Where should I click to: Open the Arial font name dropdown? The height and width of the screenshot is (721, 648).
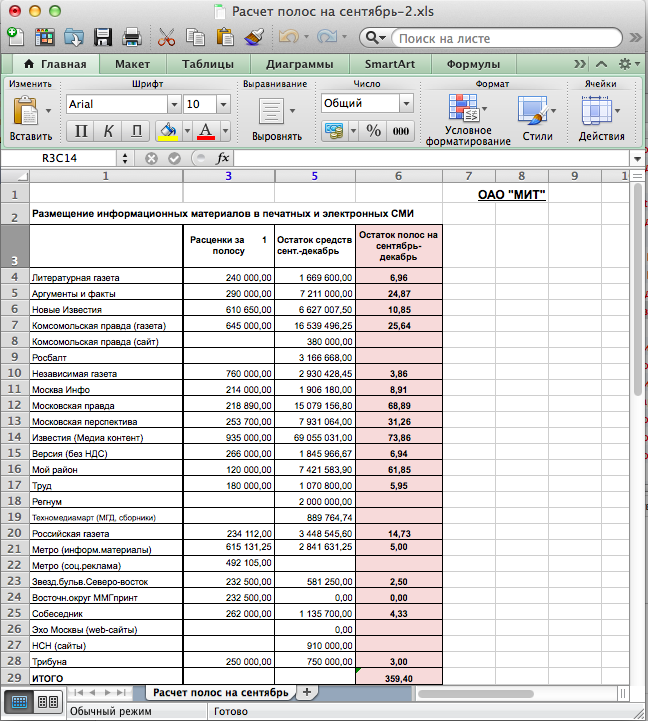click(174, 104)
